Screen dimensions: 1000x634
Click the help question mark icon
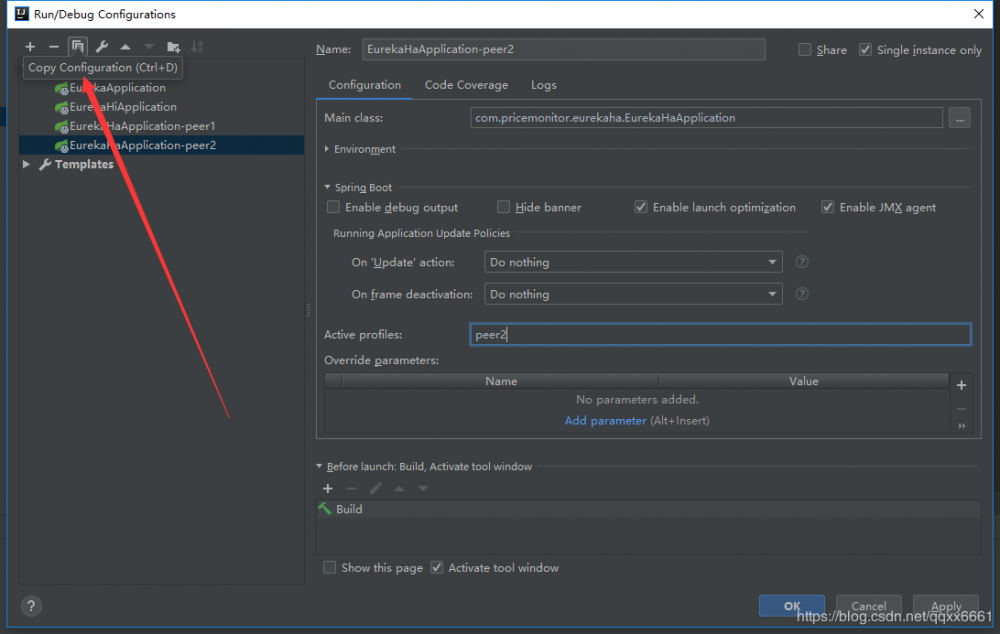click(31, 605)
